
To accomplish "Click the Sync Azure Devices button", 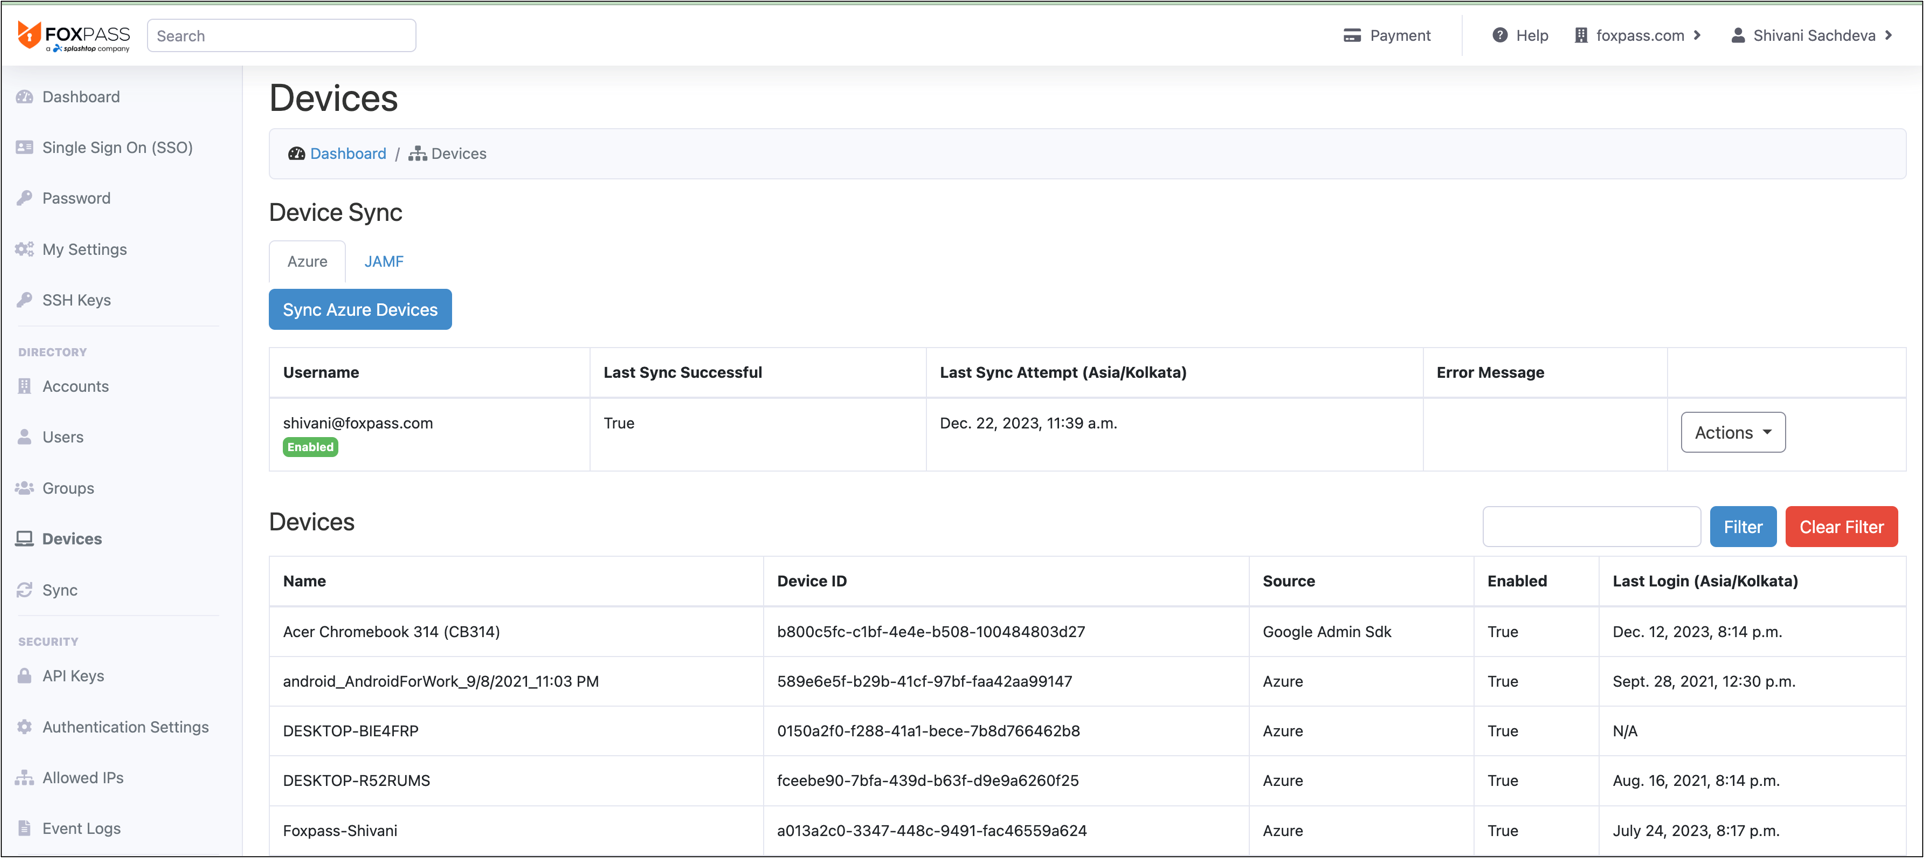I will tap(360, 310).
